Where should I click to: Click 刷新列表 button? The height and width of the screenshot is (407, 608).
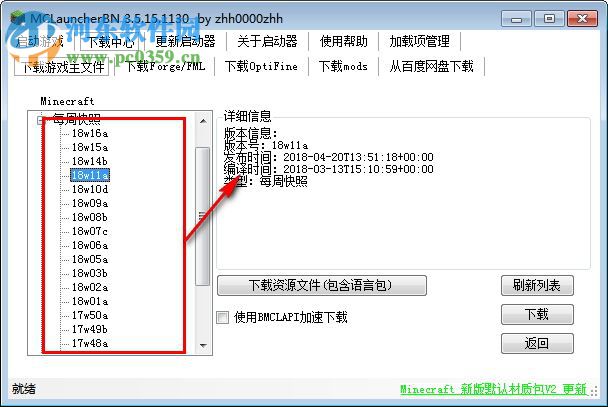tap(537, 286)
